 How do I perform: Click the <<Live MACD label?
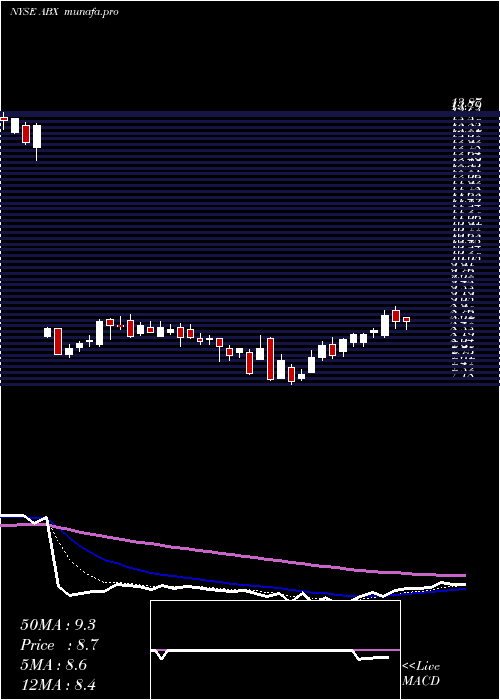pyautogui.click(x=421, y=673)
